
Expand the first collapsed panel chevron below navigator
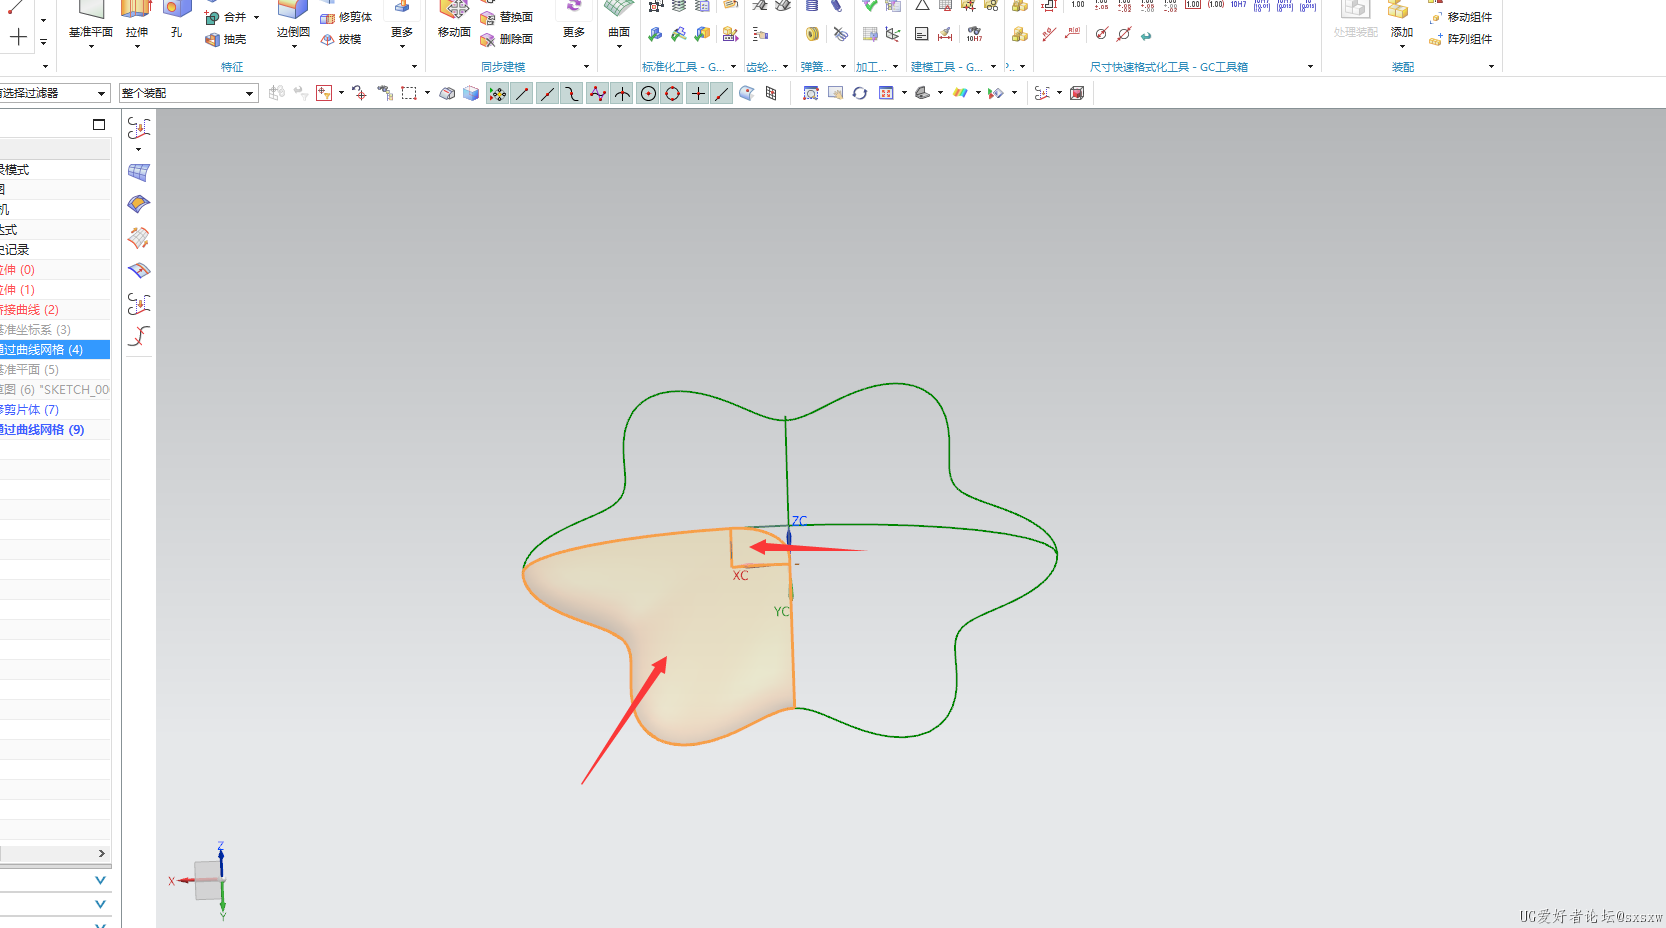[x=100, y=880]
